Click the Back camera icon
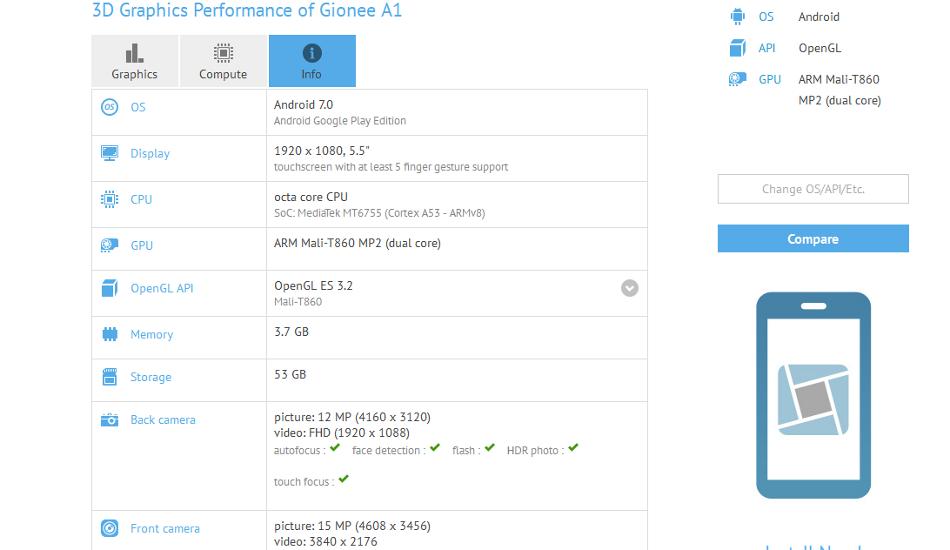The image size is (950, 550). [110, 420]
